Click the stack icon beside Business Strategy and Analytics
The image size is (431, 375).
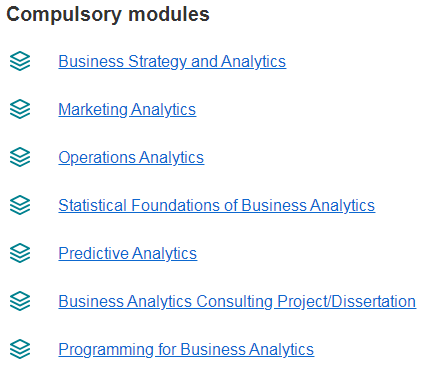pos(20,61)
